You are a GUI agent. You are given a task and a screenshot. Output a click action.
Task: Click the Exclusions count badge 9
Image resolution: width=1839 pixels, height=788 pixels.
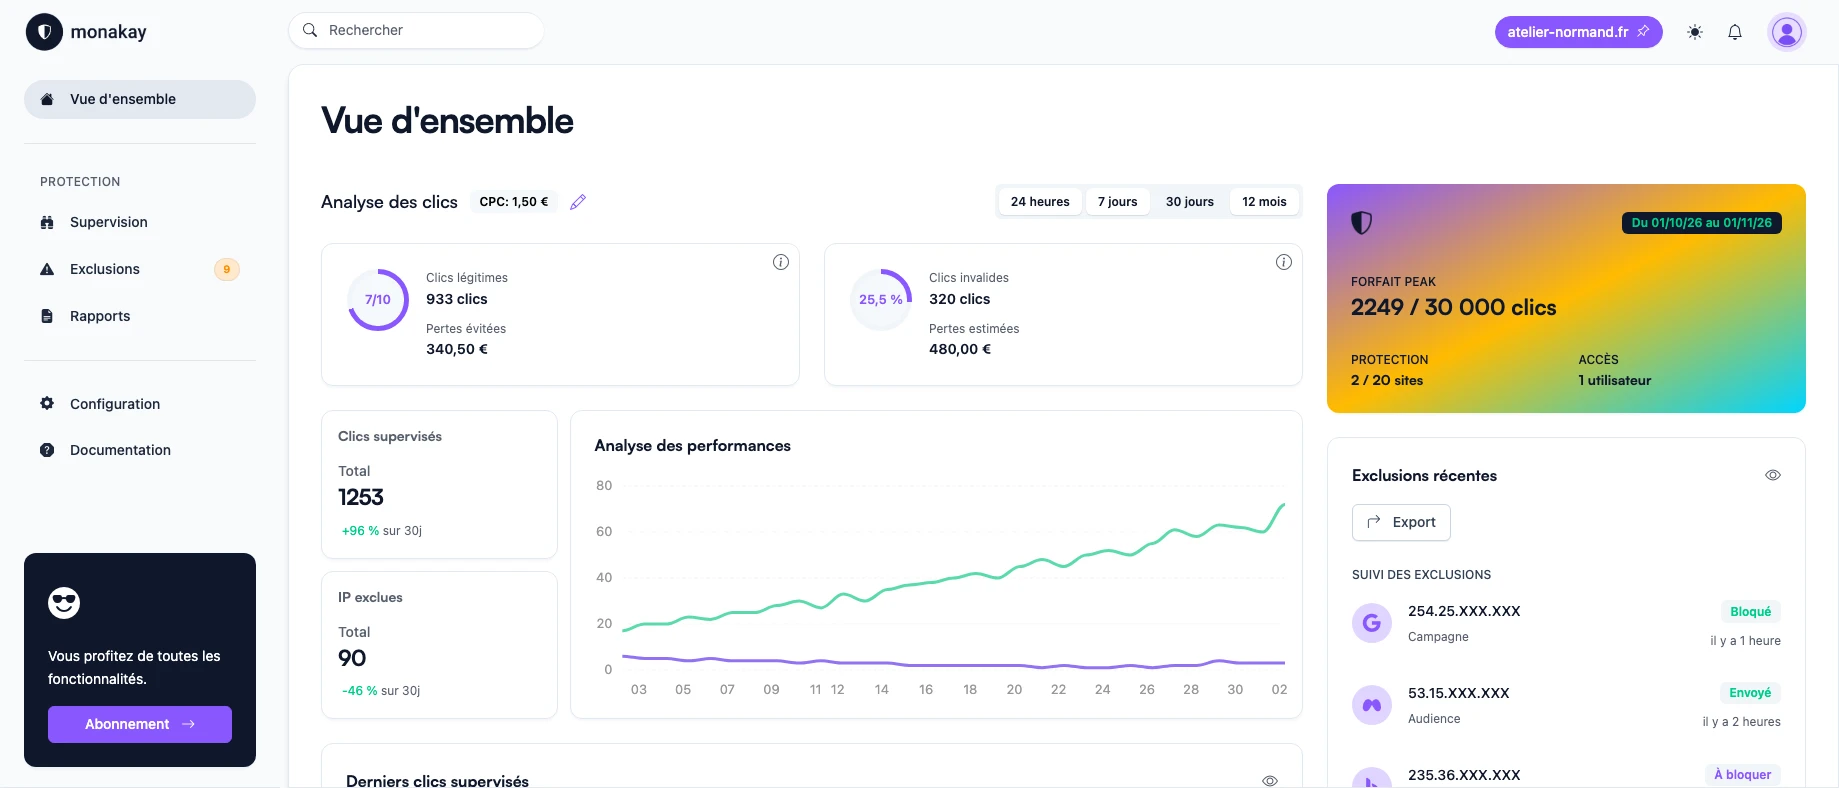(x=227, y=269)
